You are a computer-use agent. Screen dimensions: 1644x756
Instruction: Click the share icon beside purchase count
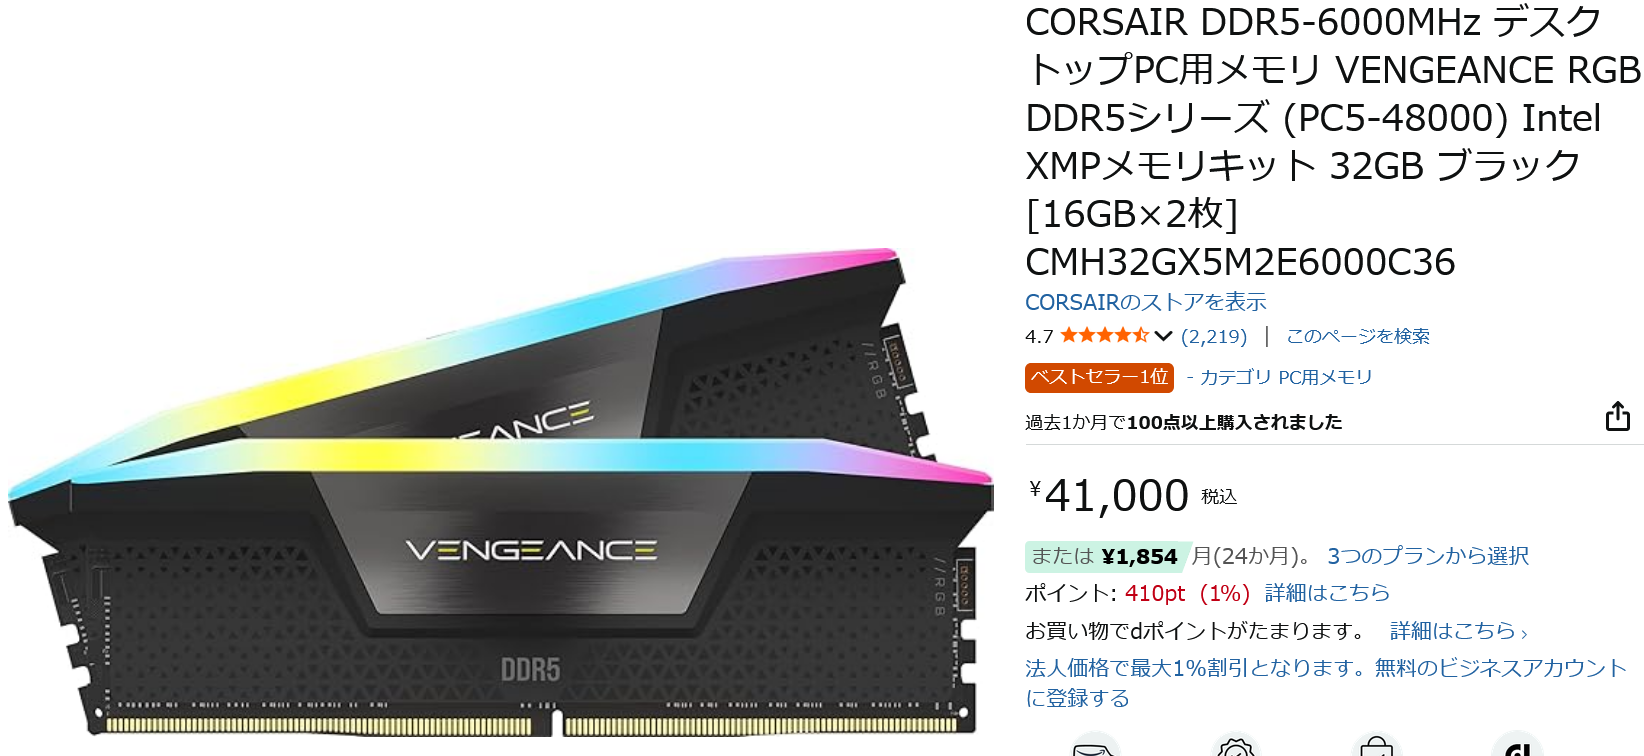[1617, 416]
